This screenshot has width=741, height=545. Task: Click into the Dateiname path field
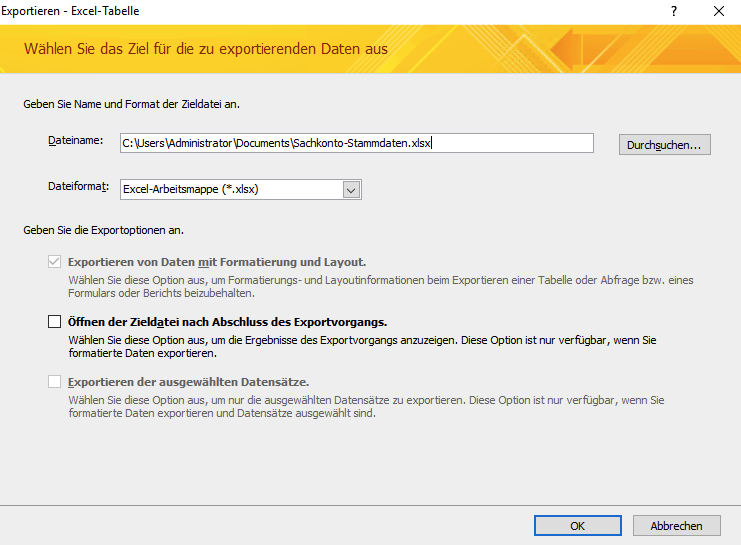click(357, 143)
